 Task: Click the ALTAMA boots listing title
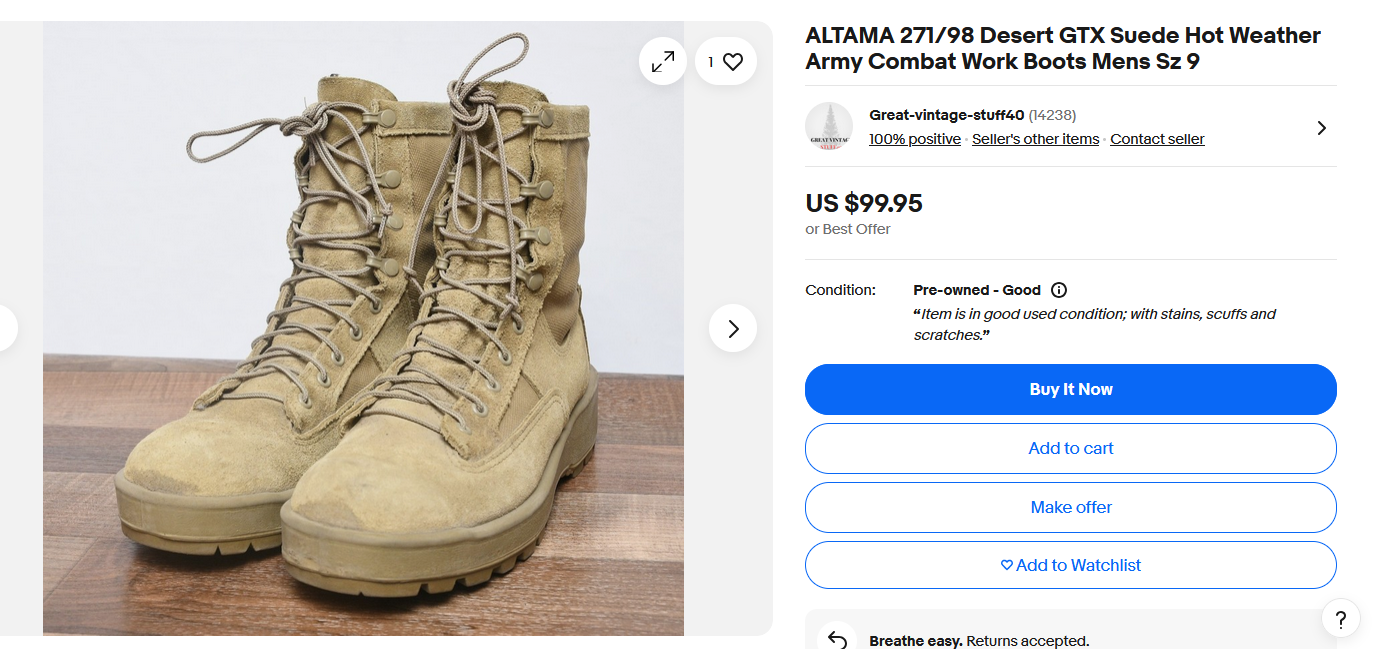click(x=1062, y=48)
